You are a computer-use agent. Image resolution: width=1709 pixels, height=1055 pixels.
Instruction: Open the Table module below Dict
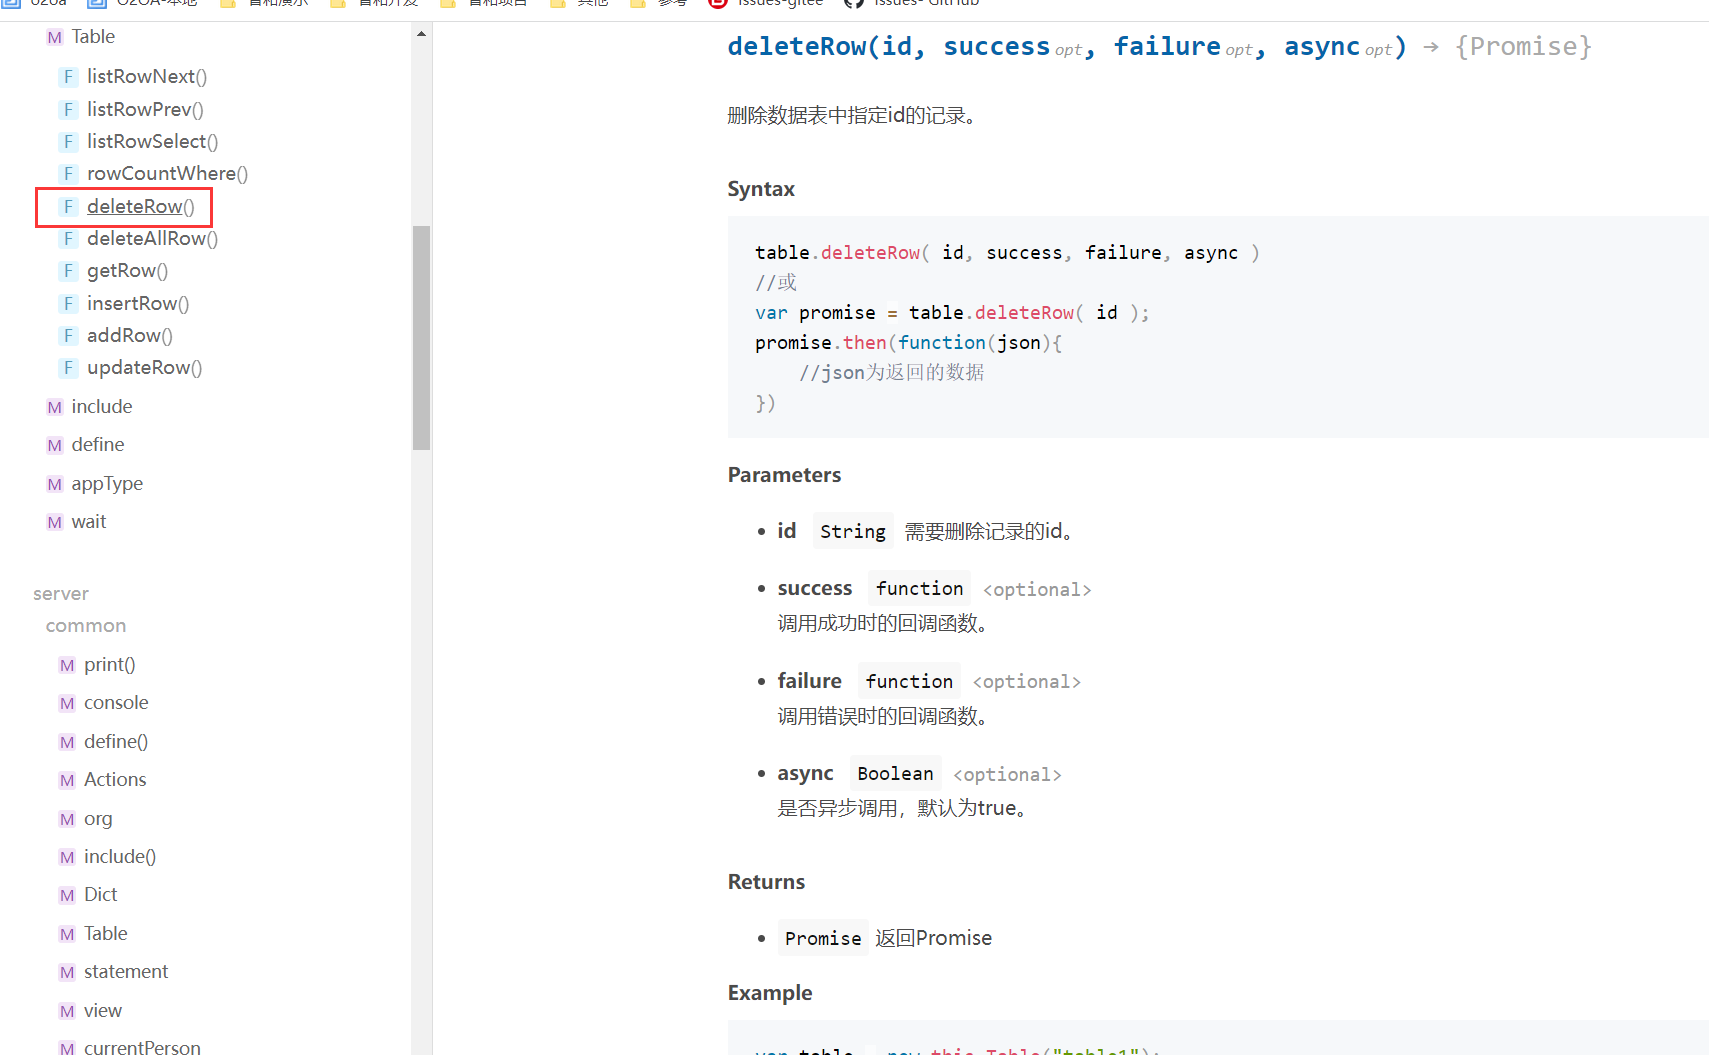pos(106,934)
